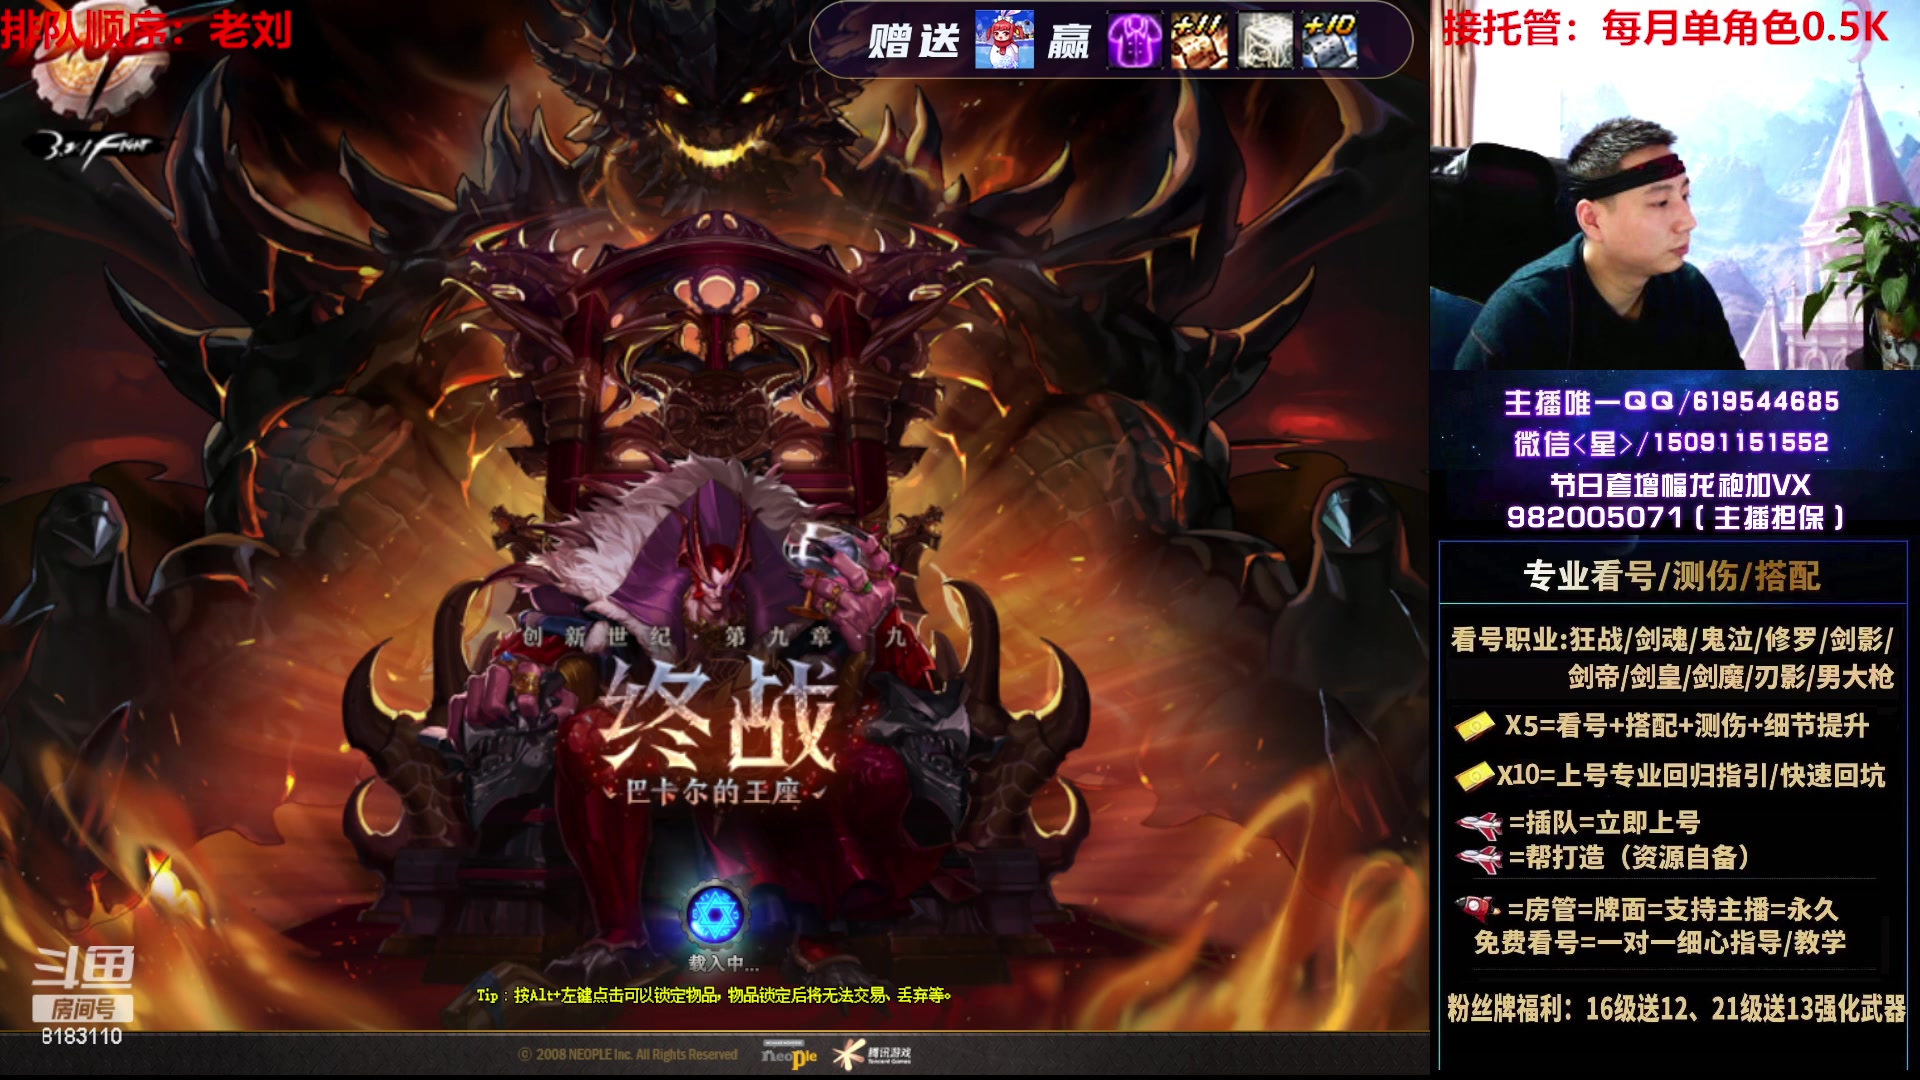The height and width of the screenshot is (1080, 1920).
Task: Click the 排队顺序: 老刘 banner
Action: pos(147,30)
